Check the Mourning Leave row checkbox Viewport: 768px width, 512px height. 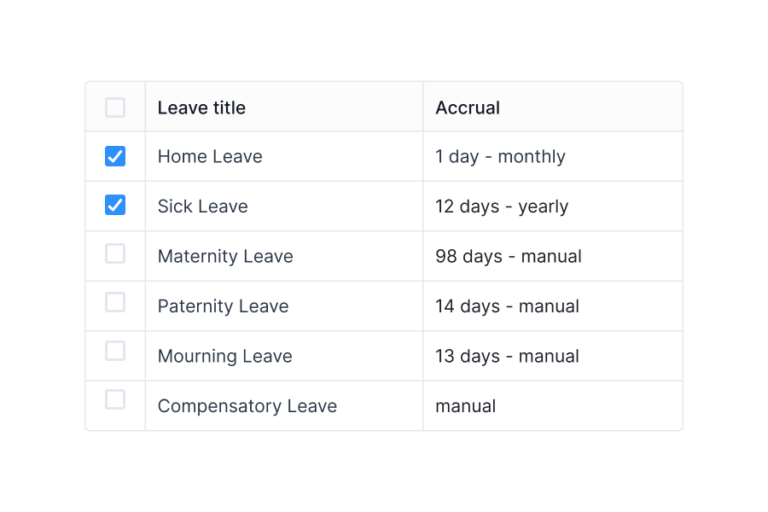coord(115,351)
